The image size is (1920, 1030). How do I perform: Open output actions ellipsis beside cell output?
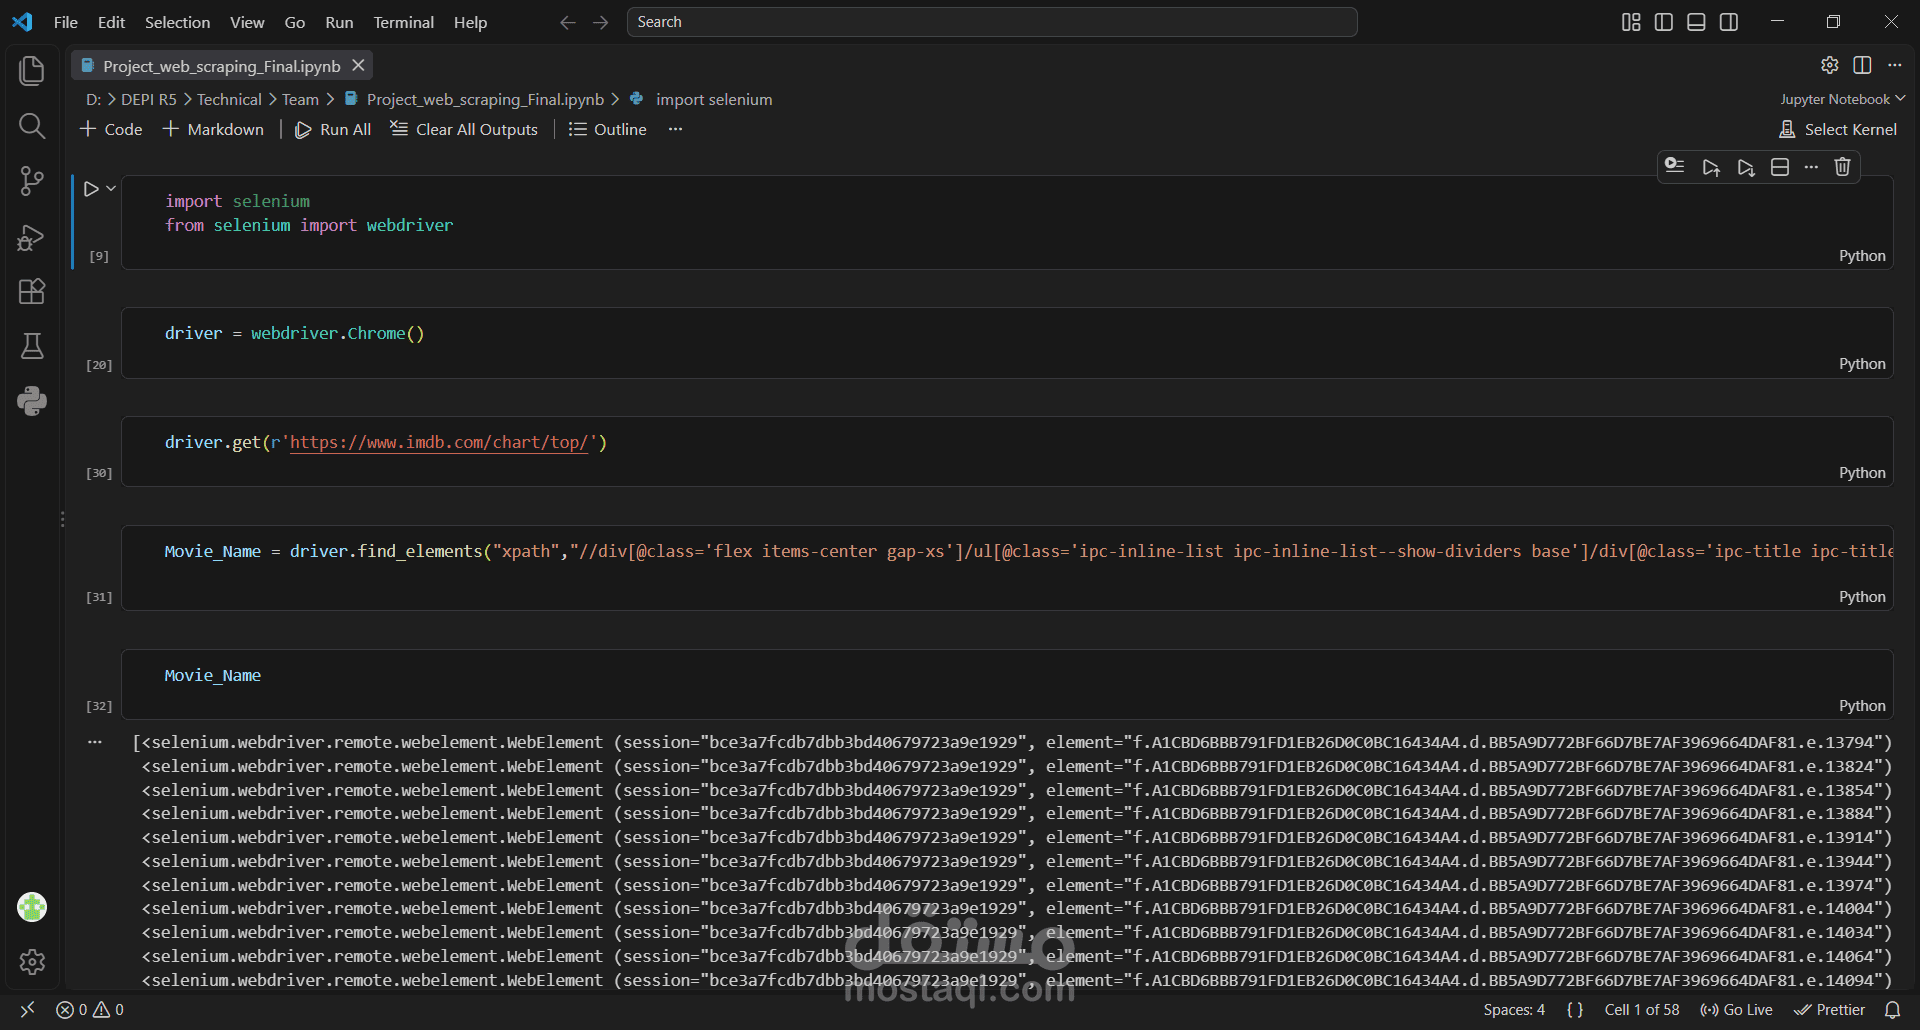coord(95,742)
